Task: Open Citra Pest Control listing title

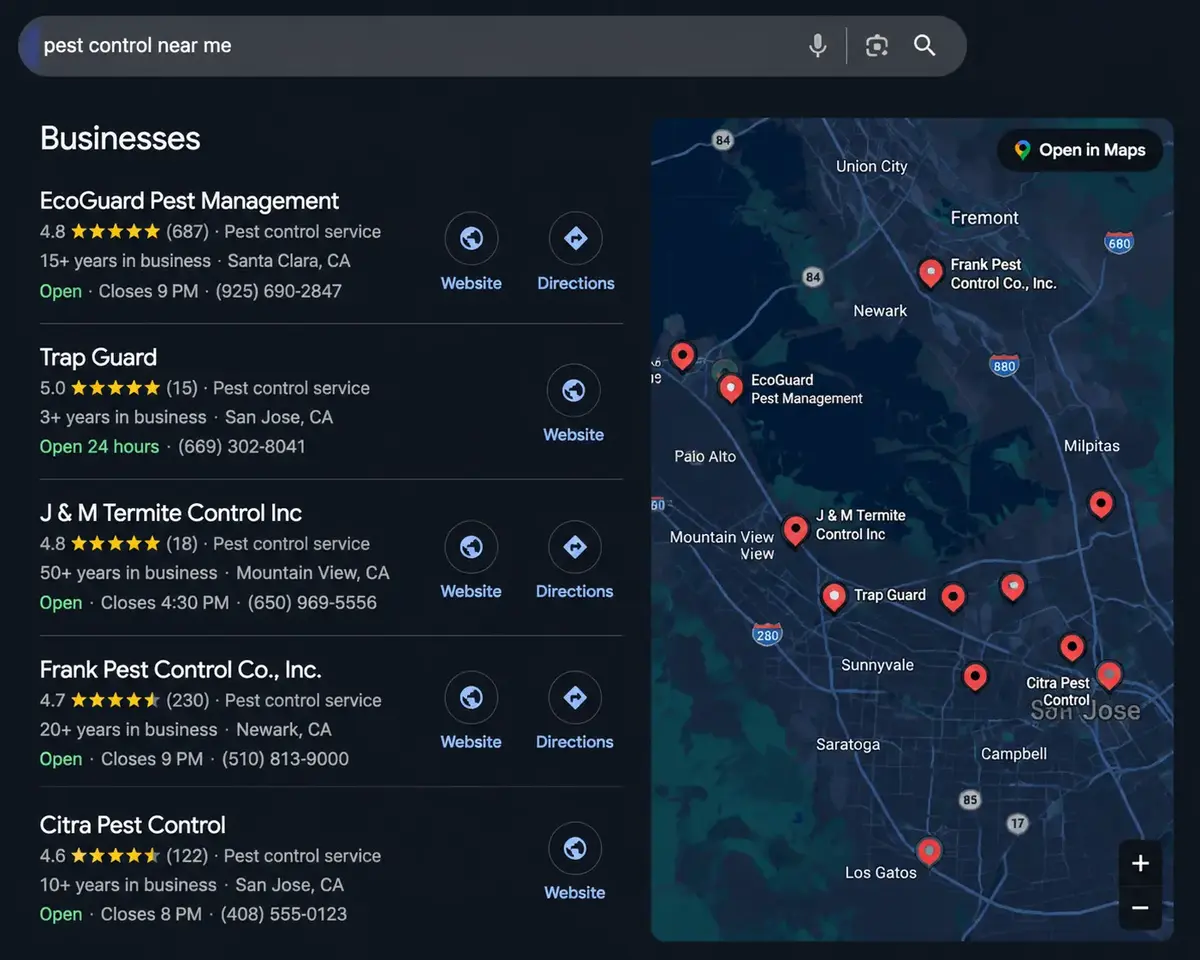Action: coord(132,825)
